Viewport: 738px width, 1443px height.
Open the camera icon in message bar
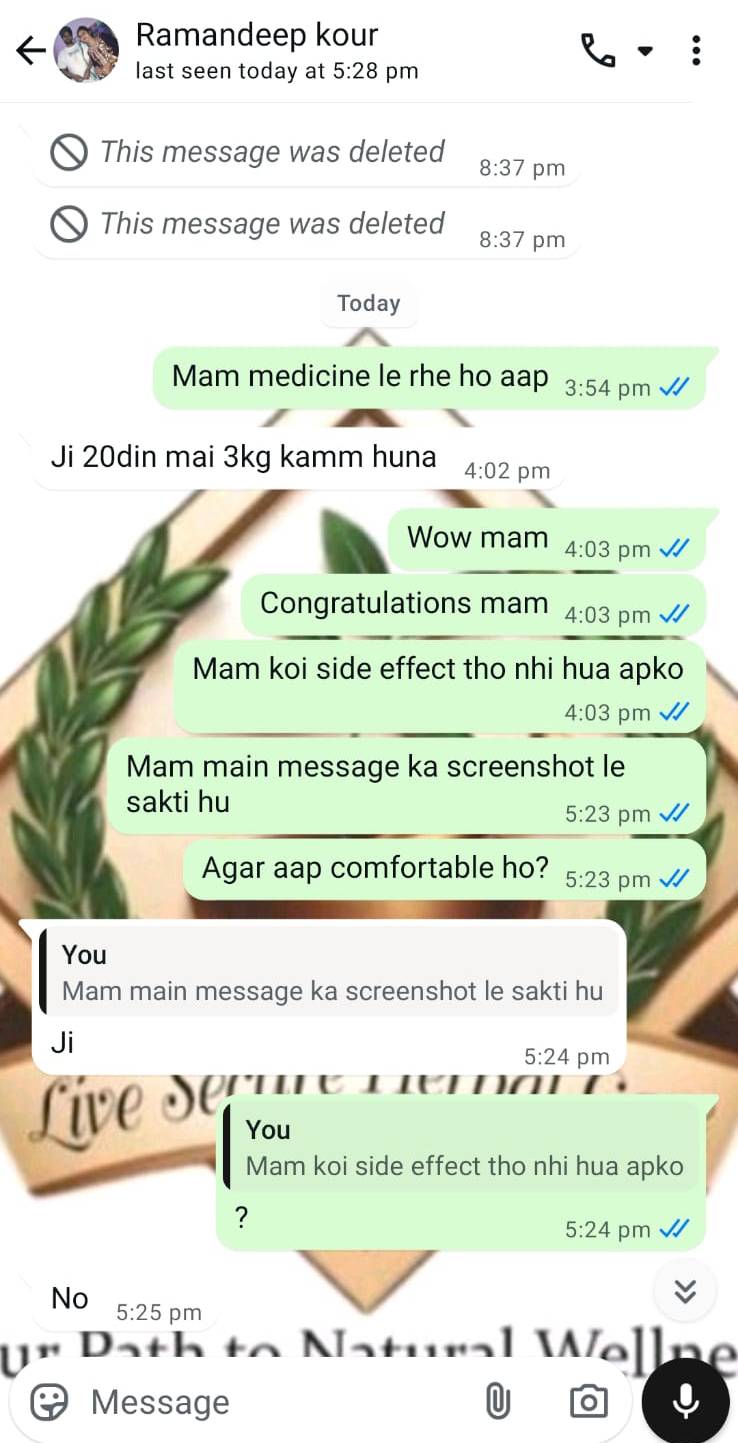(588, 1402)
